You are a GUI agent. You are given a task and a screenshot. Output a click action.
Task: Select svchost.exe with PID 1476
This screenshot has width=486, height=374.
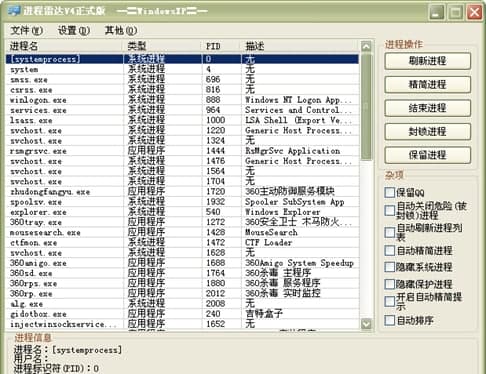tap(183, 161)
